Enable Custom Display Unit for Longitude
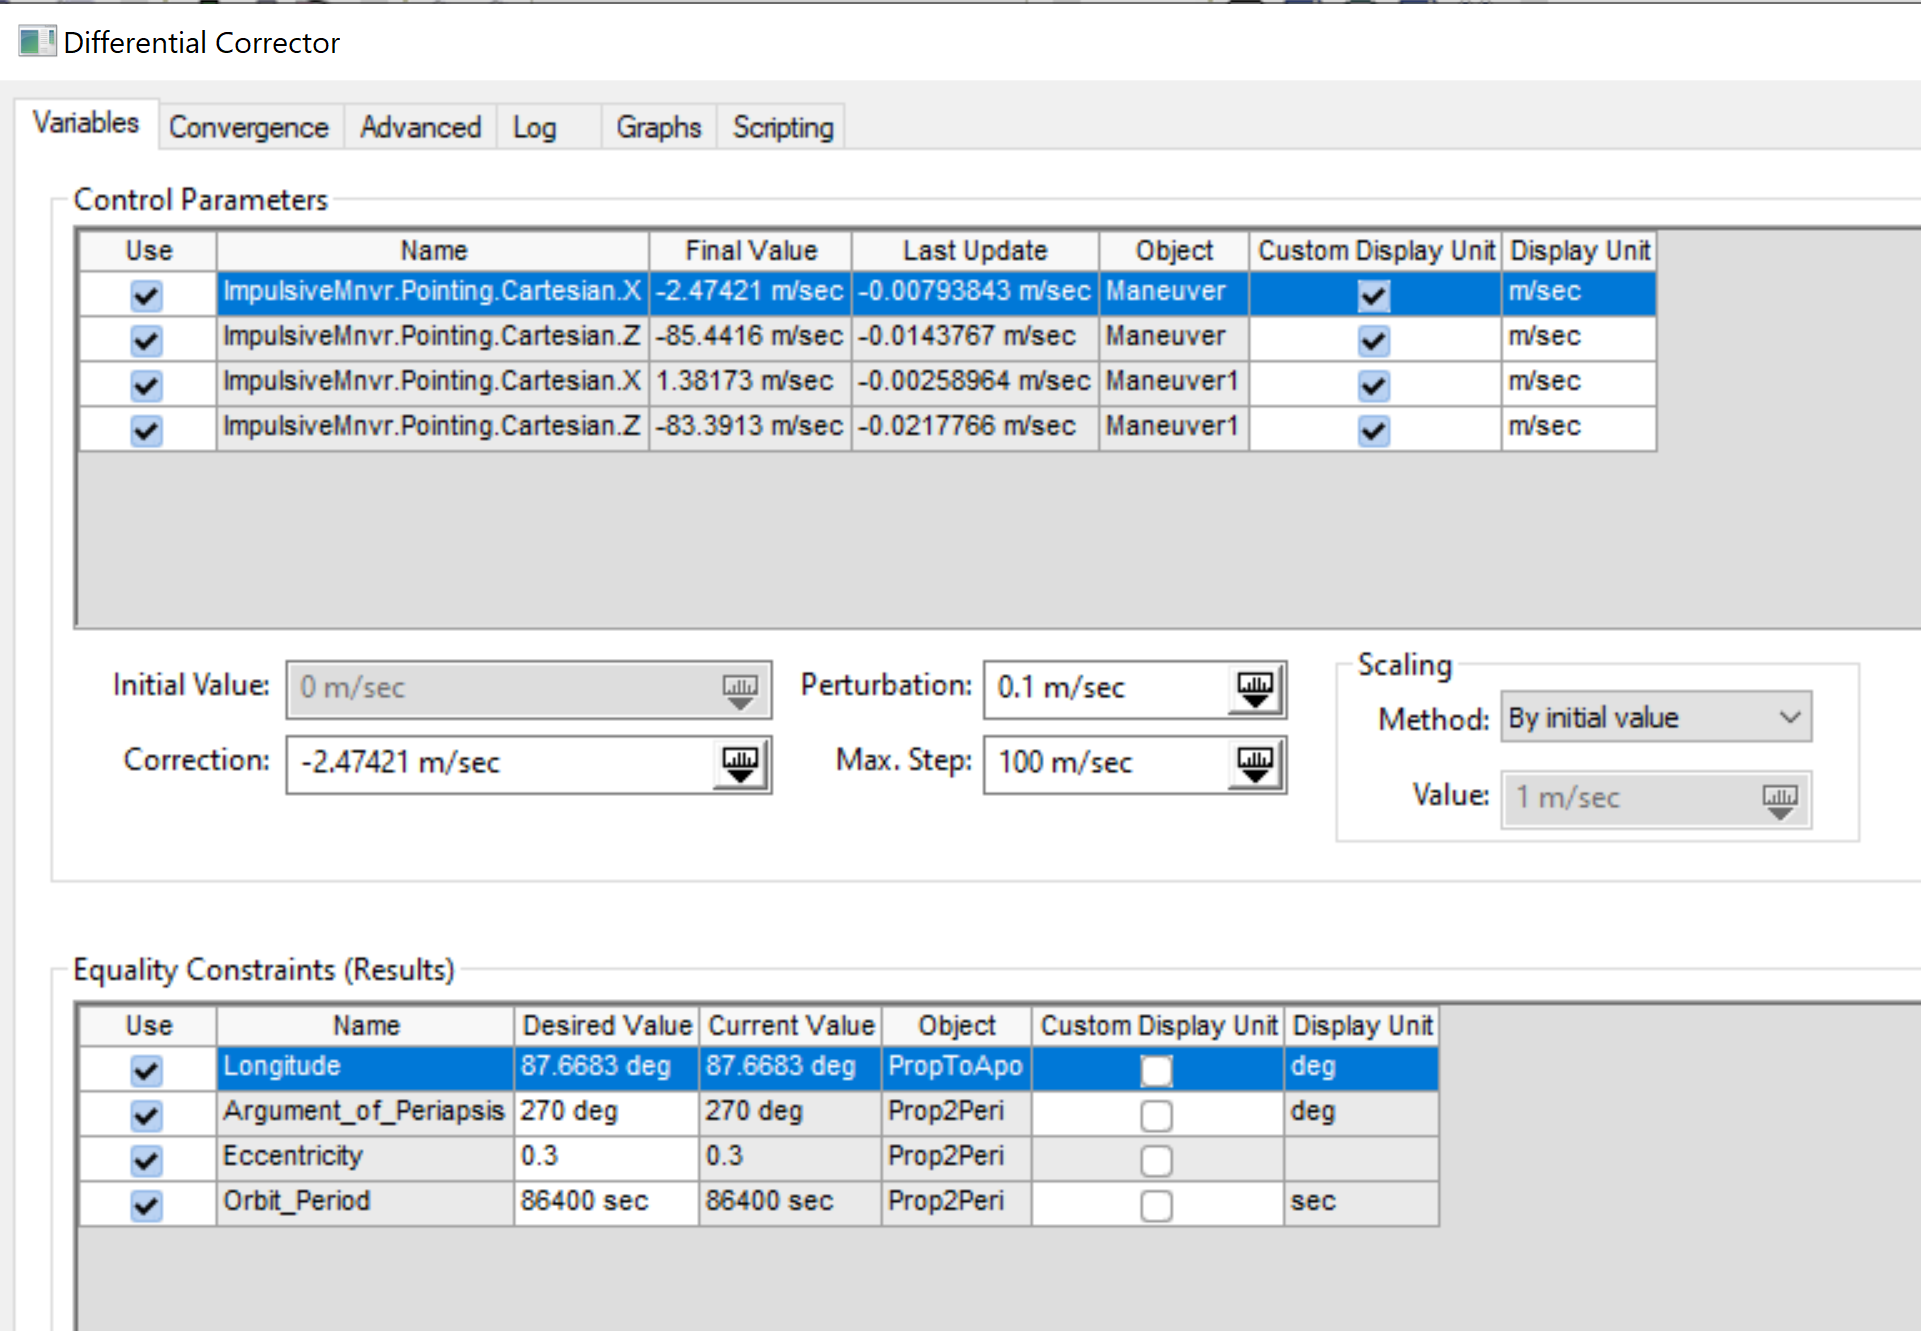The height and width of the screenshot is (1331, 1921). (1156, 1070)
